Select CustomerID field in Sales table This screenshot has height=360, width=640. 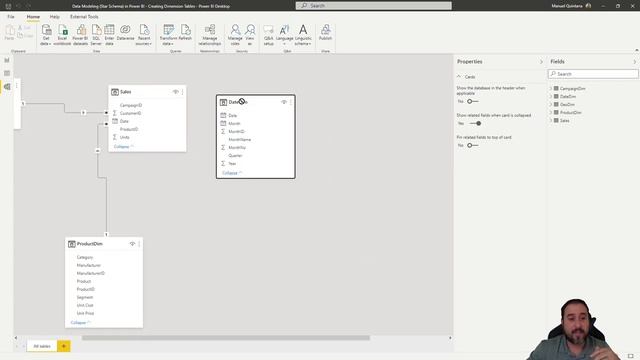click(130, 113)
